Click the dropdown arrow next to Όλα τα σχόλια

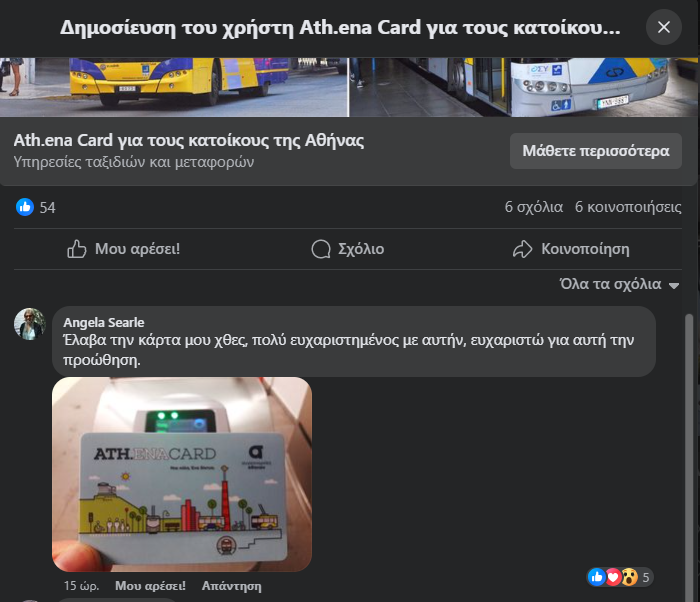674,285
